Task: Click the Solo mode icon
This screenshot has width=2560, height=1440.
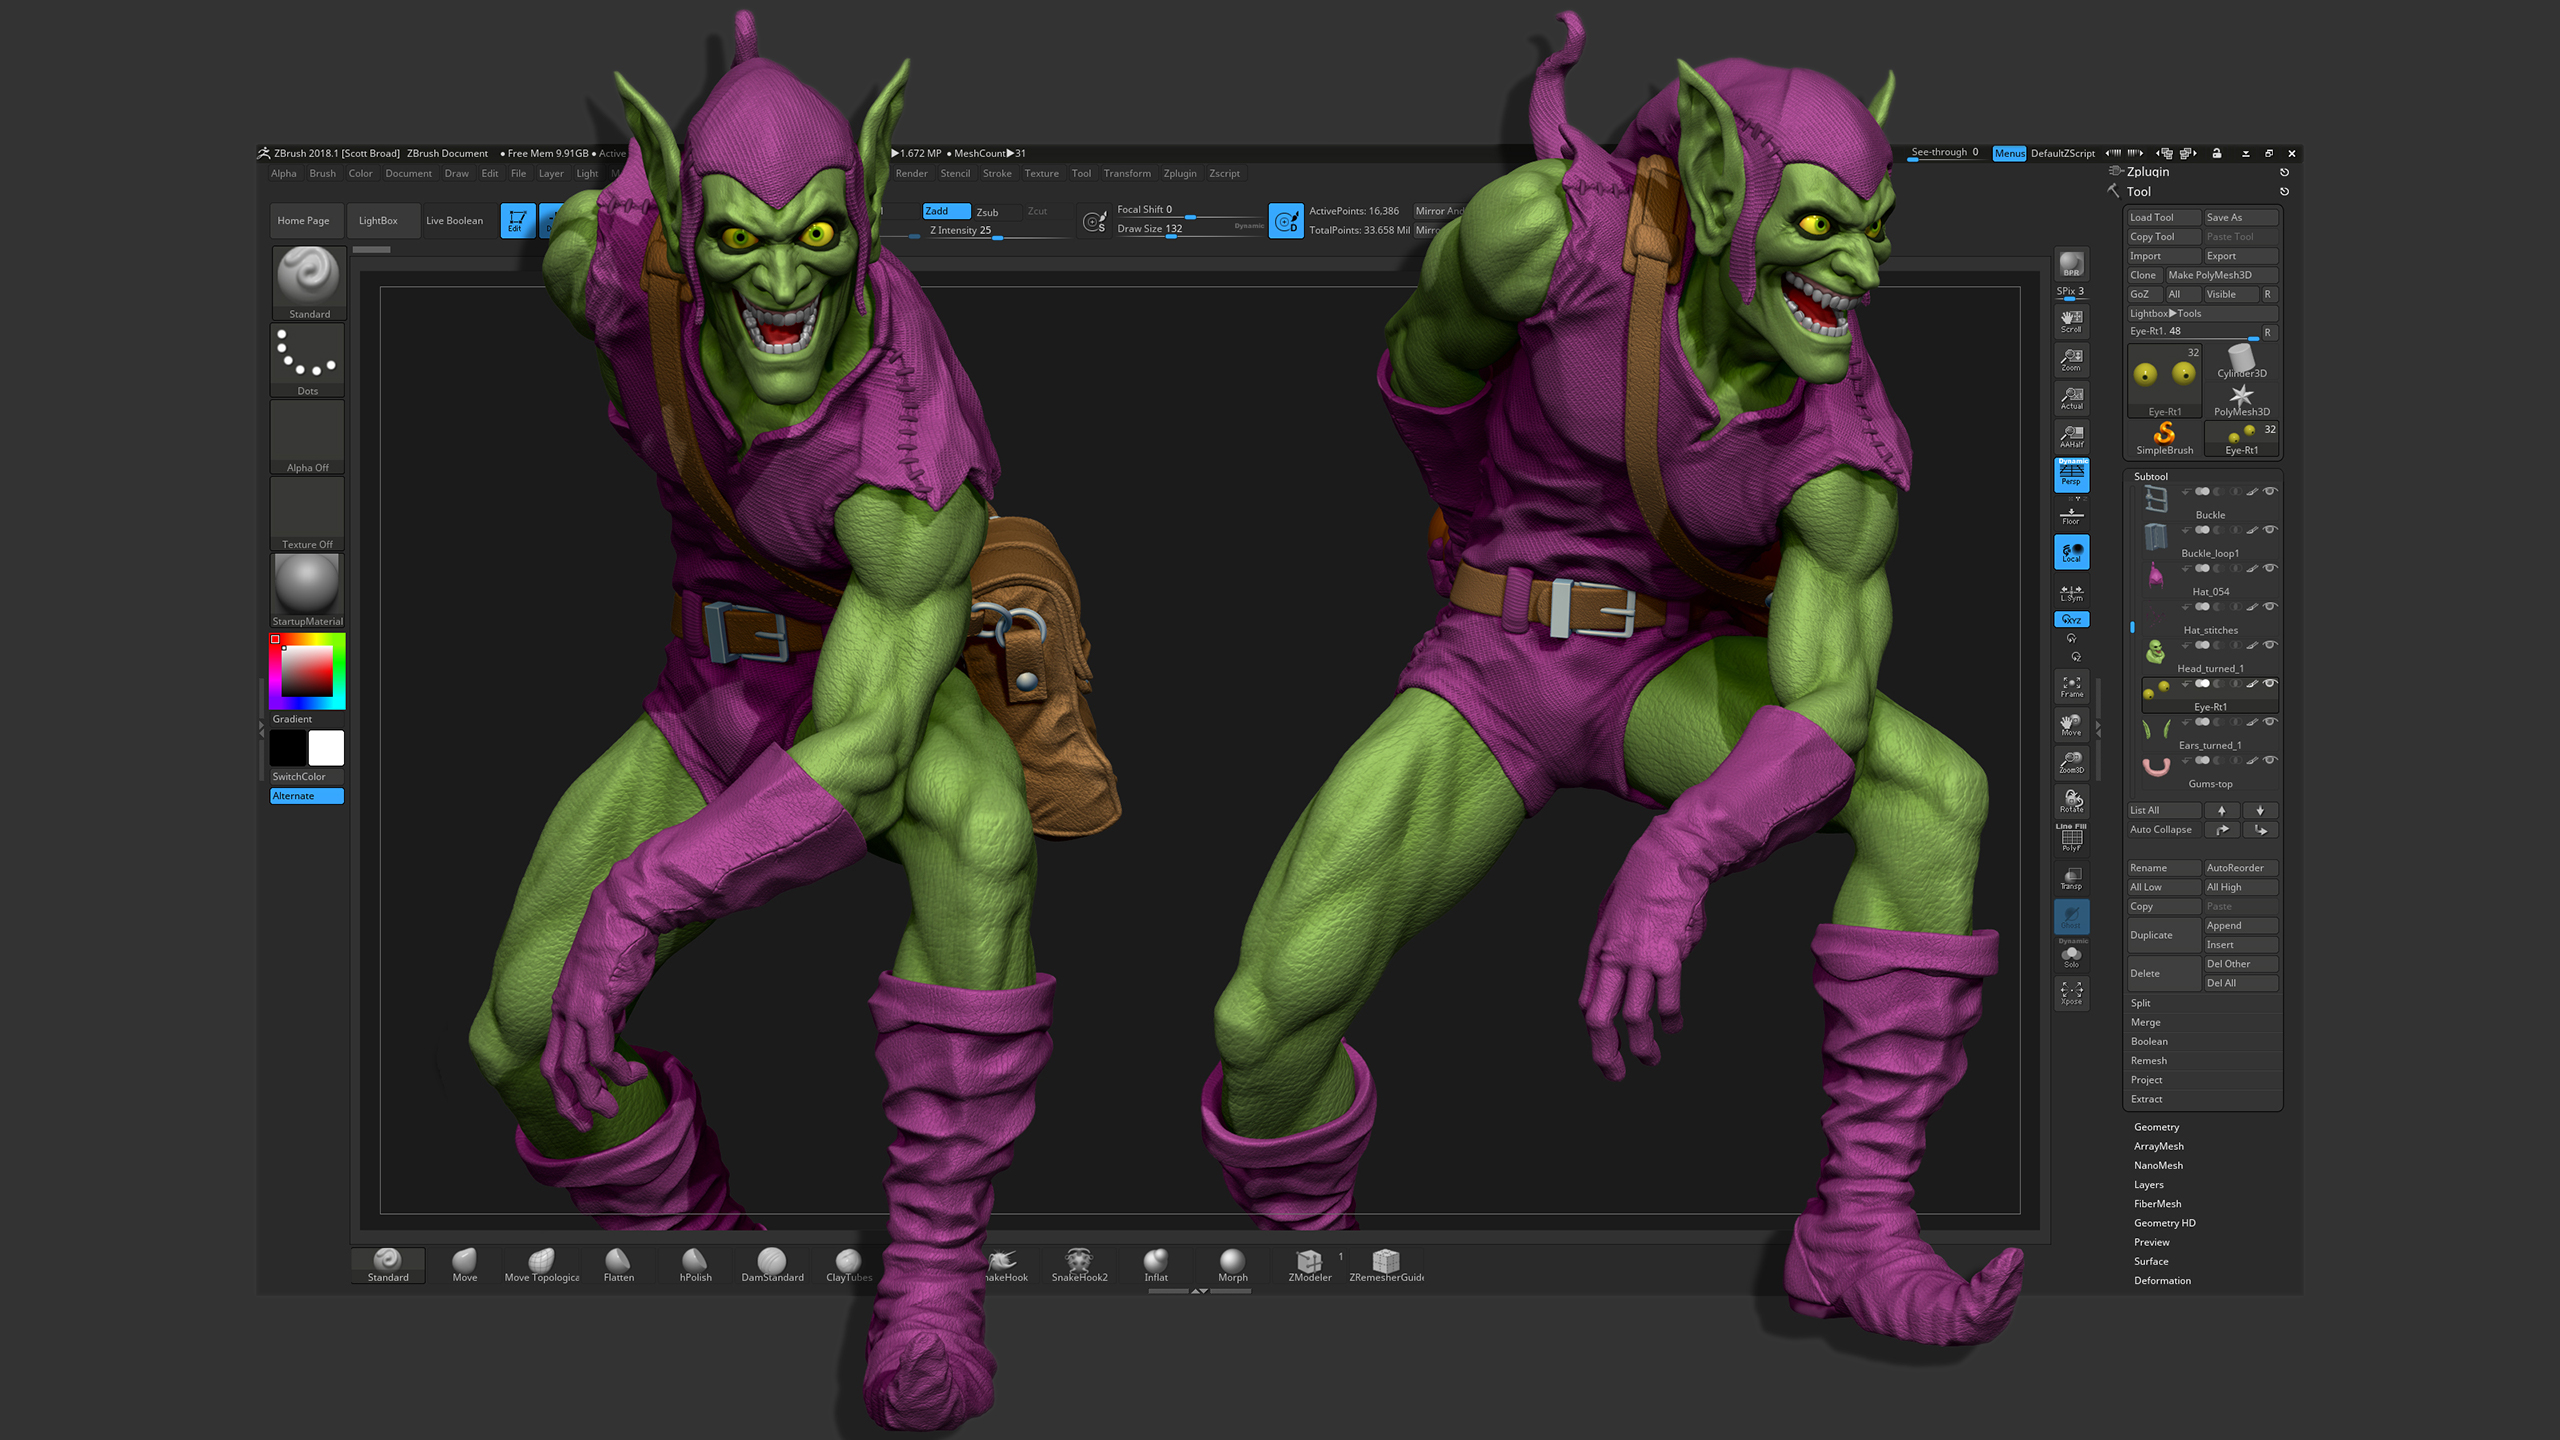Action: (2071, 956)
